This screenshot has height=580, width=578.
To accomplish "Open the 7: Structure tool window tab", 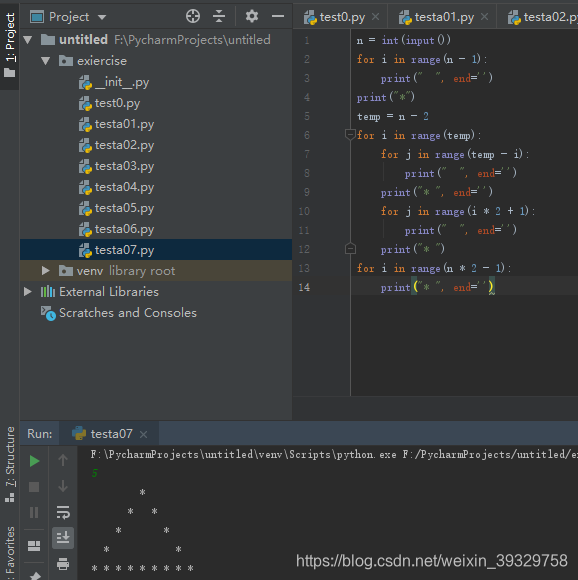I will 10,465.
